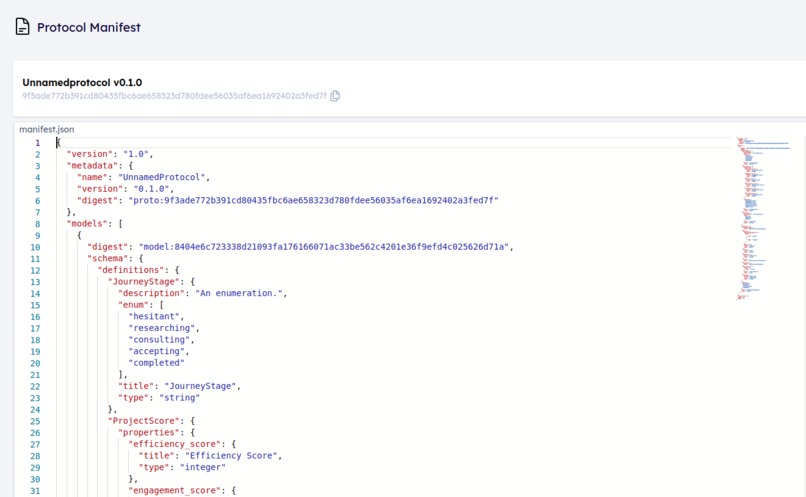Click the code minimap overview
Image resolution: width=806 pixels, height=497 pixels.
[763, 218]
